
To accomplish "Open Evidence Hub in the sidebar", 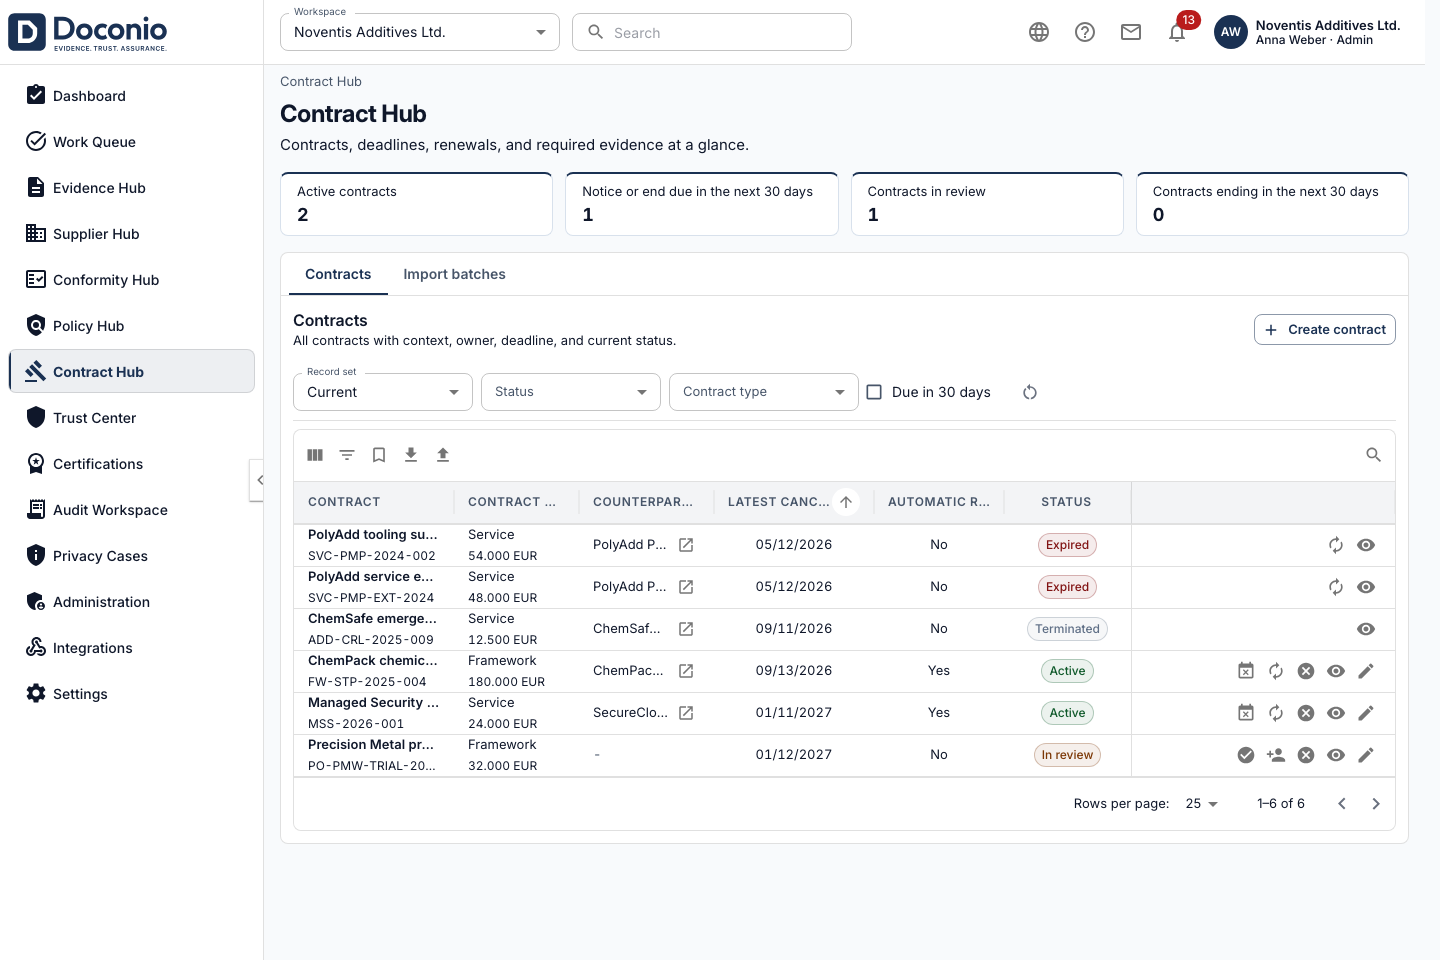I will click(132, 188).
